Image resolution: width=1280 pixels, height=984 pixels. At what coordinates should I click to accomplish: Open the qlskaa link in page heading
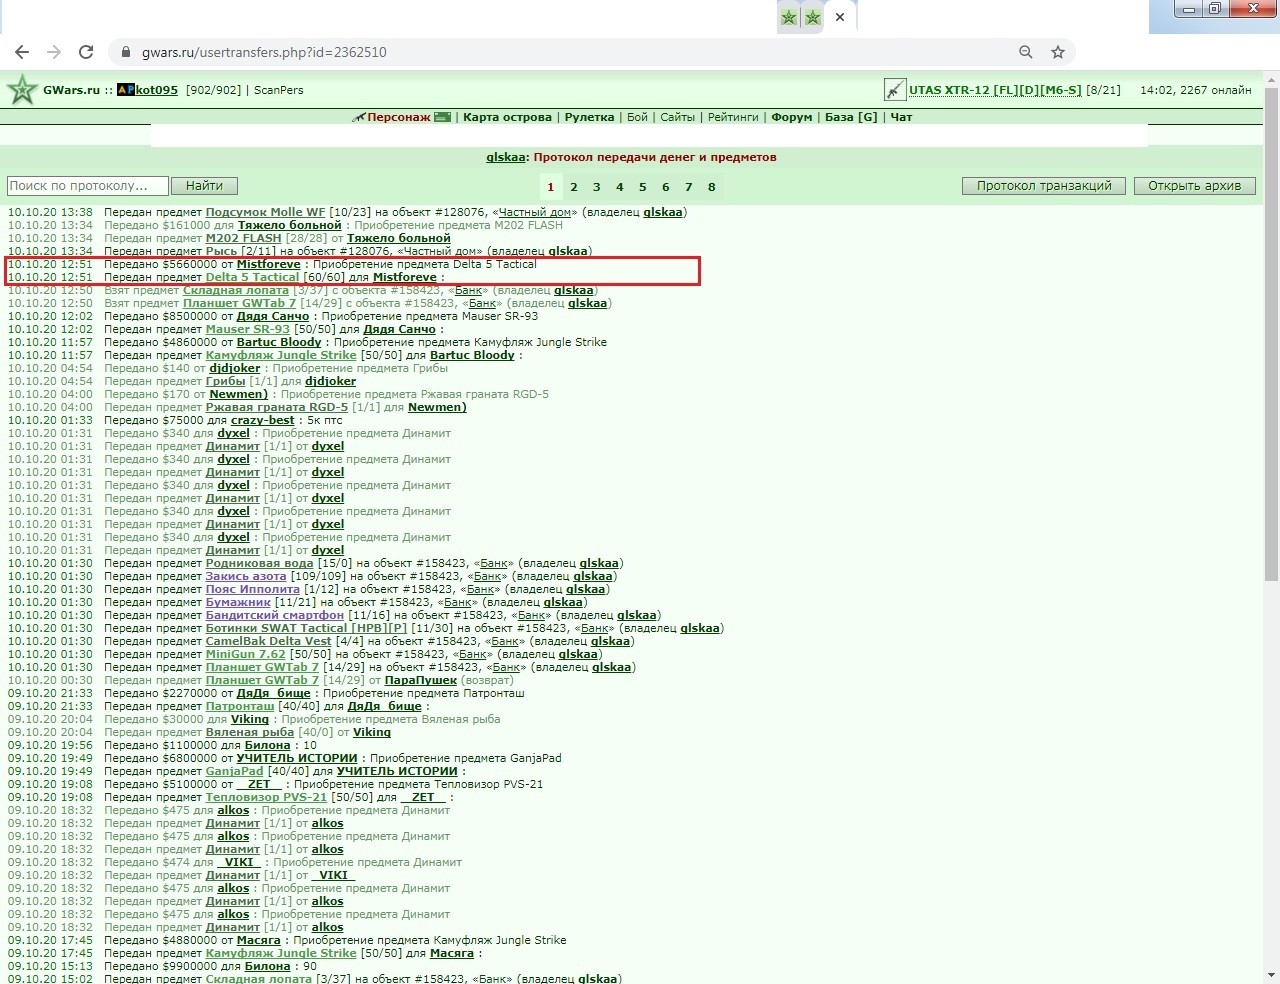click(x=506, y=157)
